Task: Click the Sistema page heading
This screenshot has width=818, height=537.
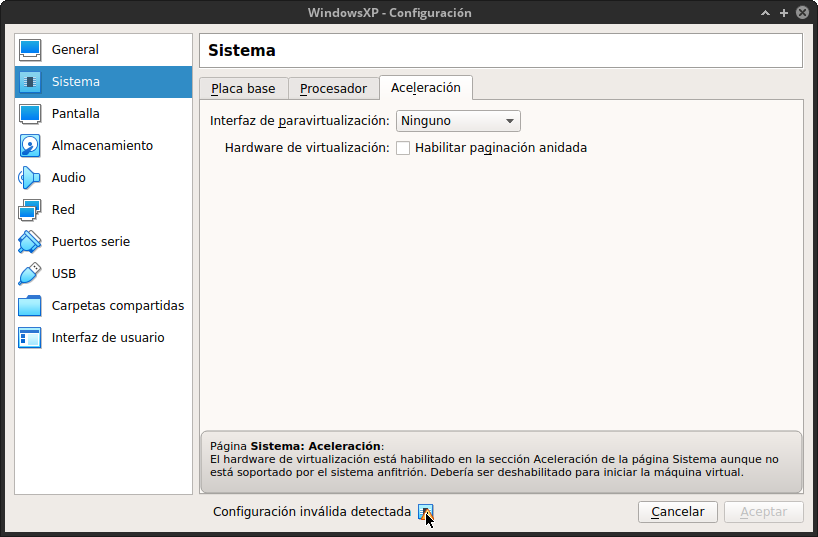Action: point(242,51)
